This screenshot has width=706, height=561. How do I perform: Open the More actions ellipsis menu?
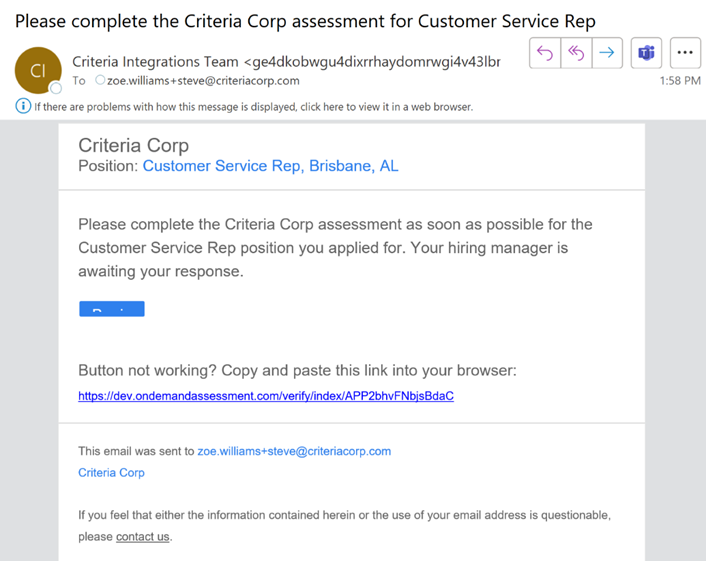coord(685,53)
